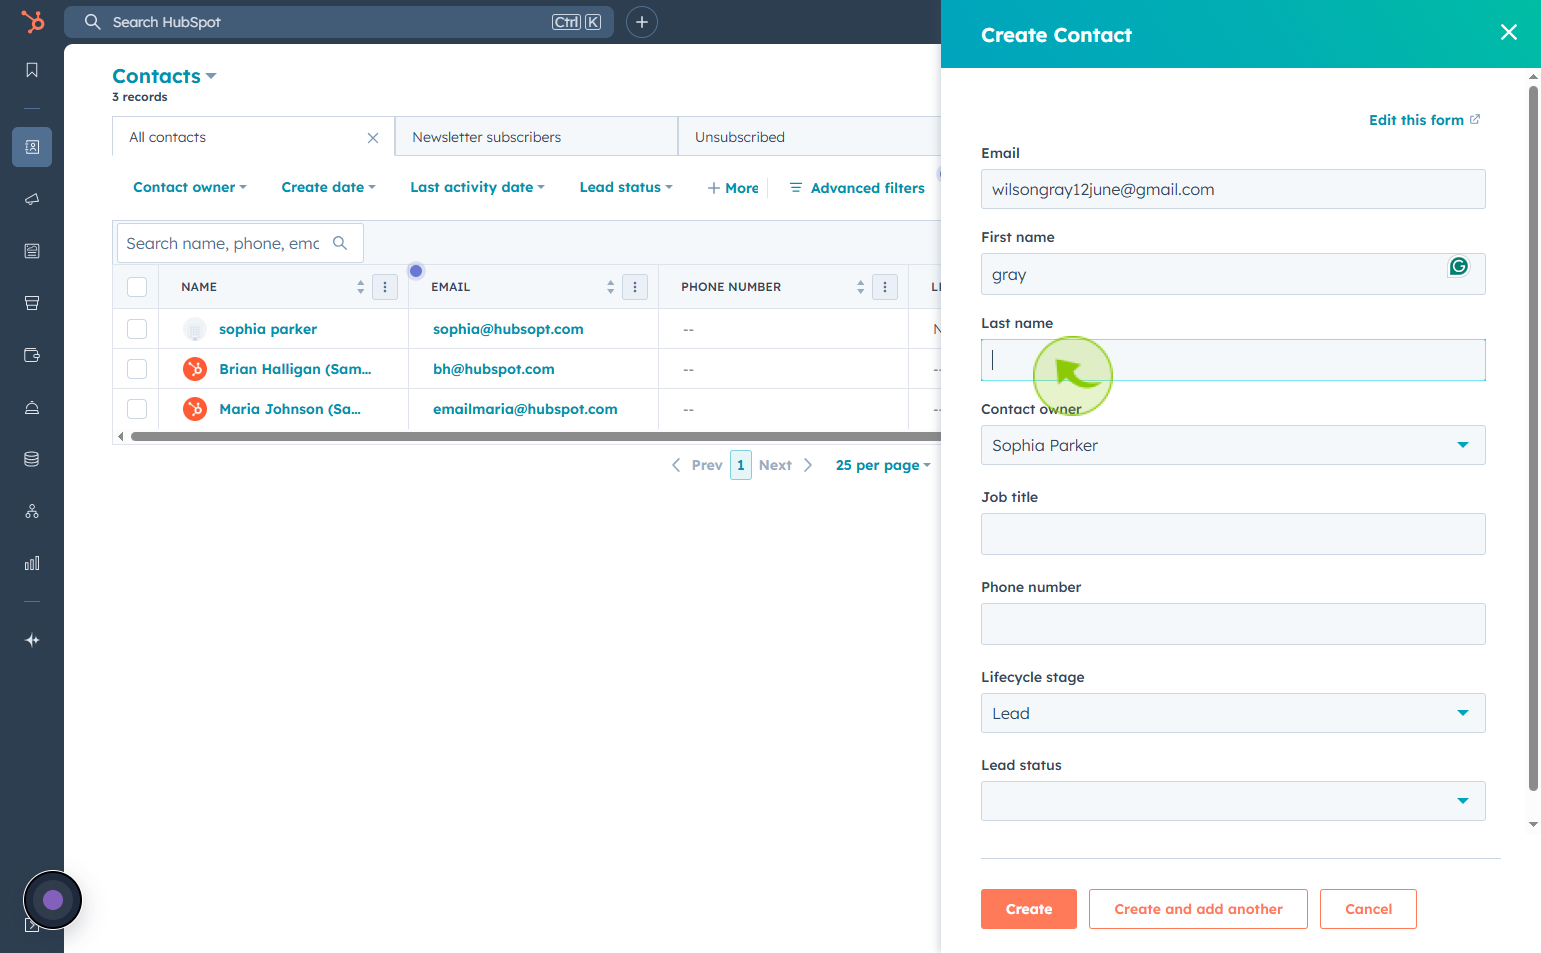
Task: Open Contact owner Sophia Parker dropdown
Action: (x=1233, y=445)
